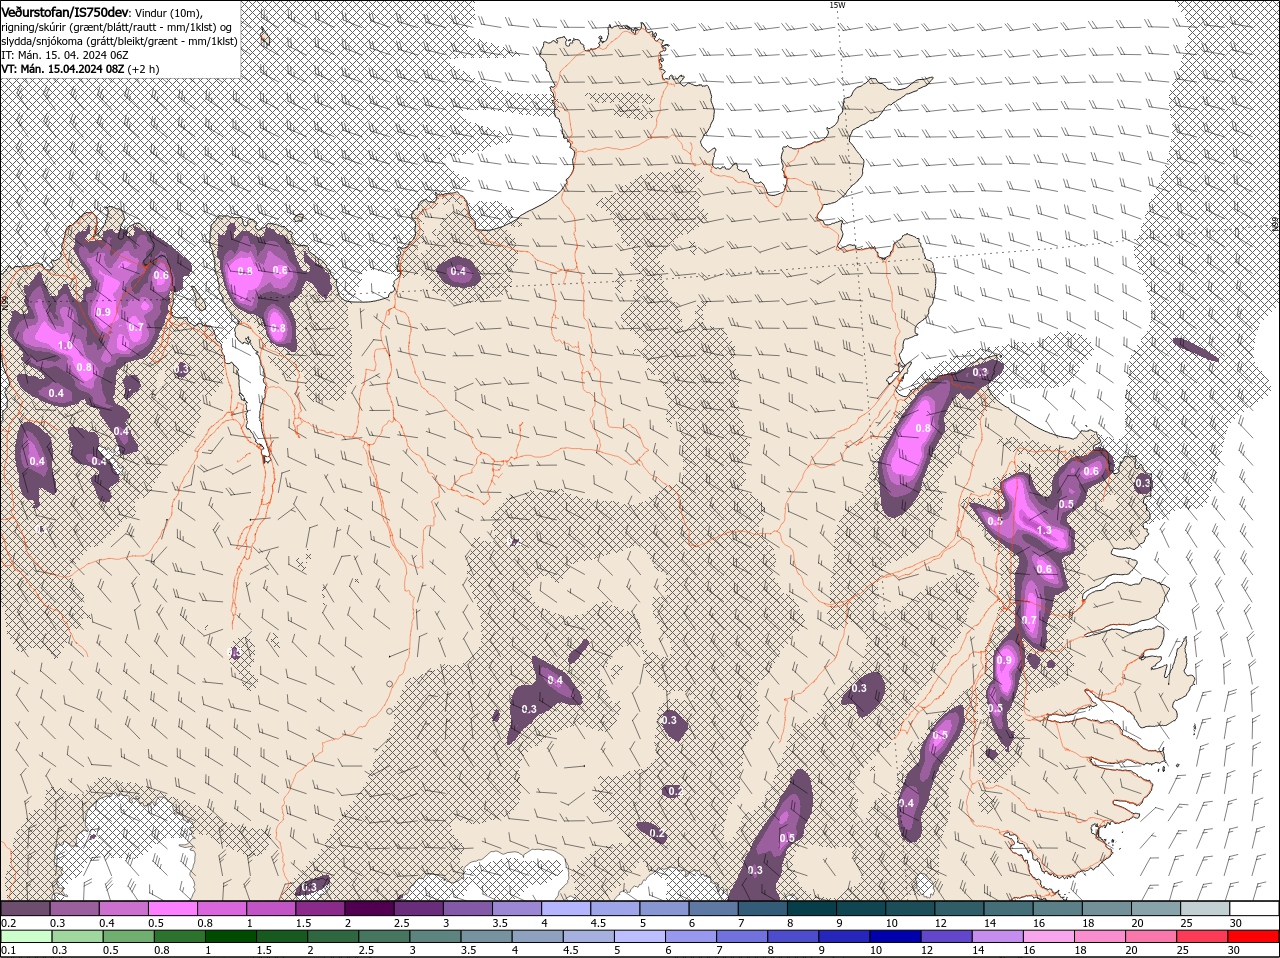Click upper legend white swatch labeled 30
1280x958 pixels.
pyautogui.click(x=1254, y=908)
